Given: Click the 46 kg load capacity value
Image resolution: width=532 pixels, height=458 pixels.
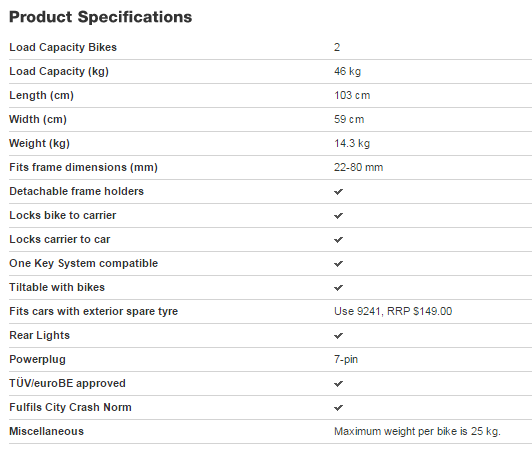Looking at the screenshot, I should tap(347, 71).
